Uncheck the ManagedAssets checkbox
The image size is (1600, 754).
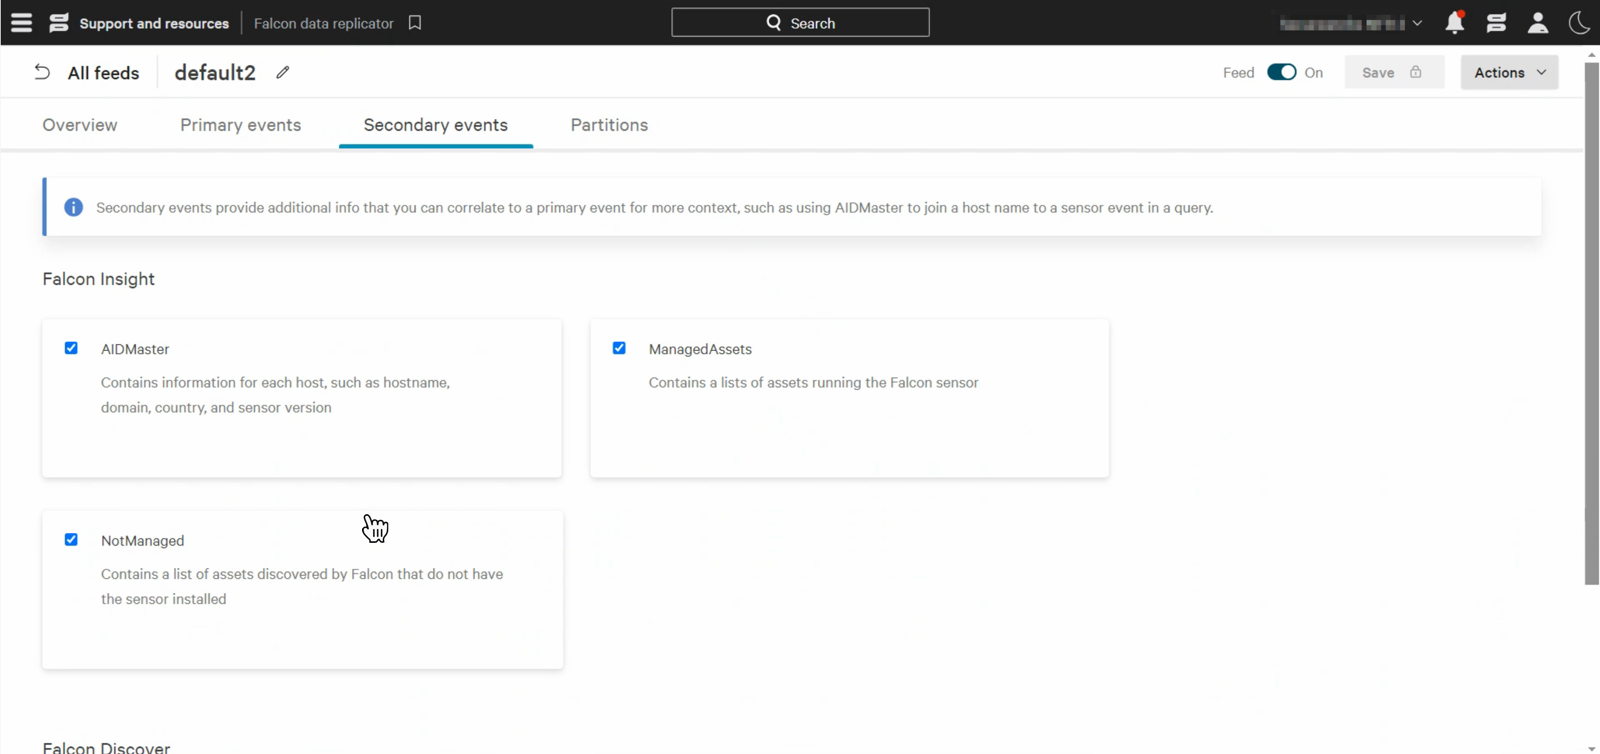(x=619, y=348)
